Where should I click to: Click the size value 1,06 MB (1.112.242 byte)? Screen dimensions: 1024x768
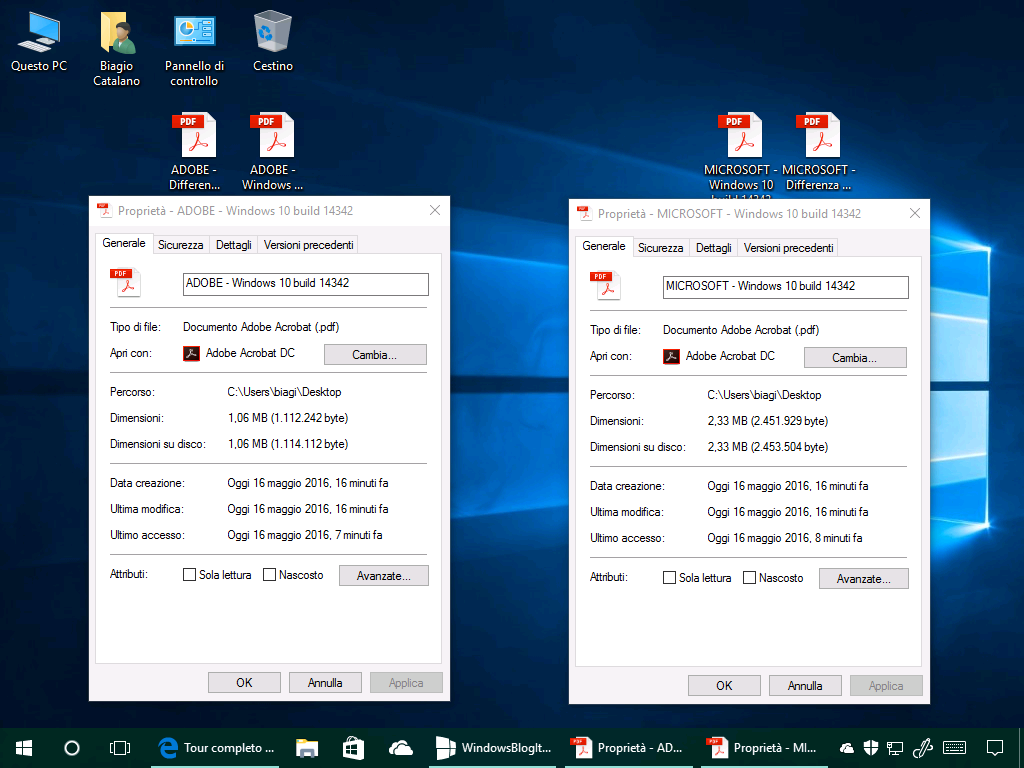[288, 418]
